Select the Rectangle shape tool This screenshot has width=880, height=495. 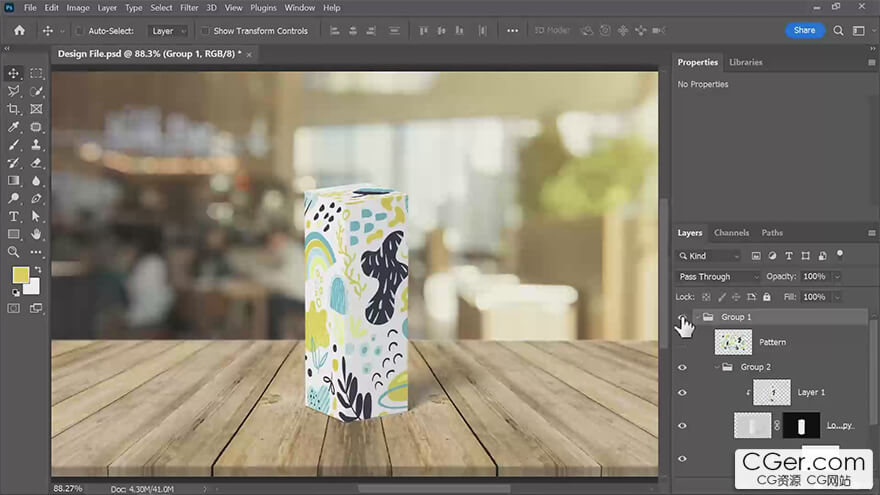coord(13,234)
